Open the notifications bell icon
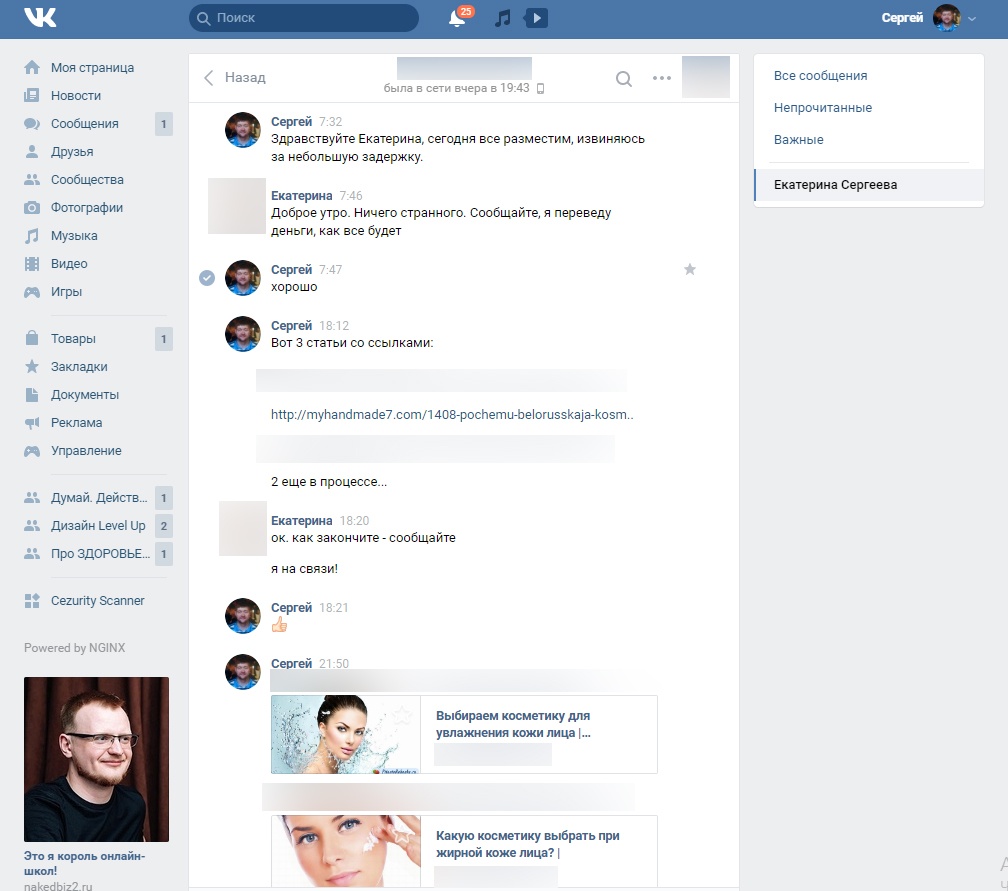The image size is (1008, 891). pos(457,18)
